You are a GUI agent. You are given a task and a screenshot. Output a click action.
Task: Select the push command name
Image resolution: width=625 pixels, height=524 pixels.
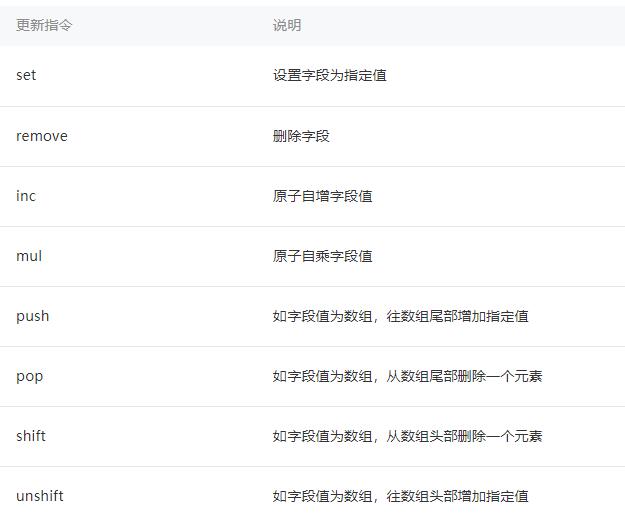[x=32, y=316]
